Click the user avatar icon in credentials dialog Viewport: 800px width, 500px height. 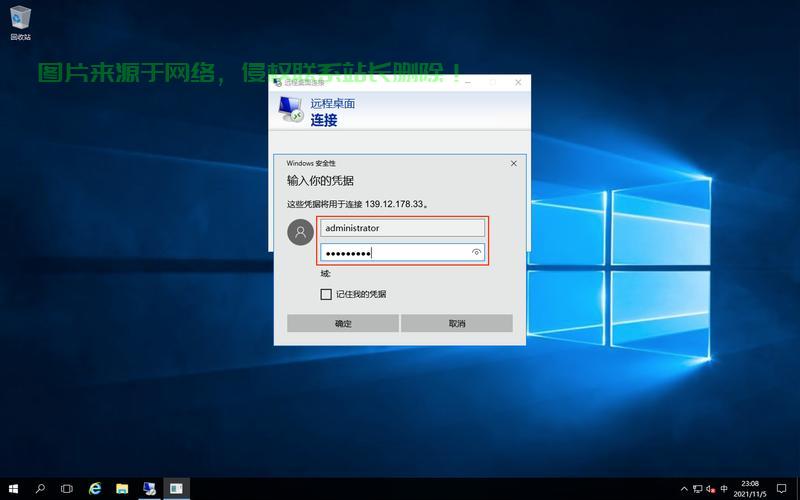tap(300, 233)
